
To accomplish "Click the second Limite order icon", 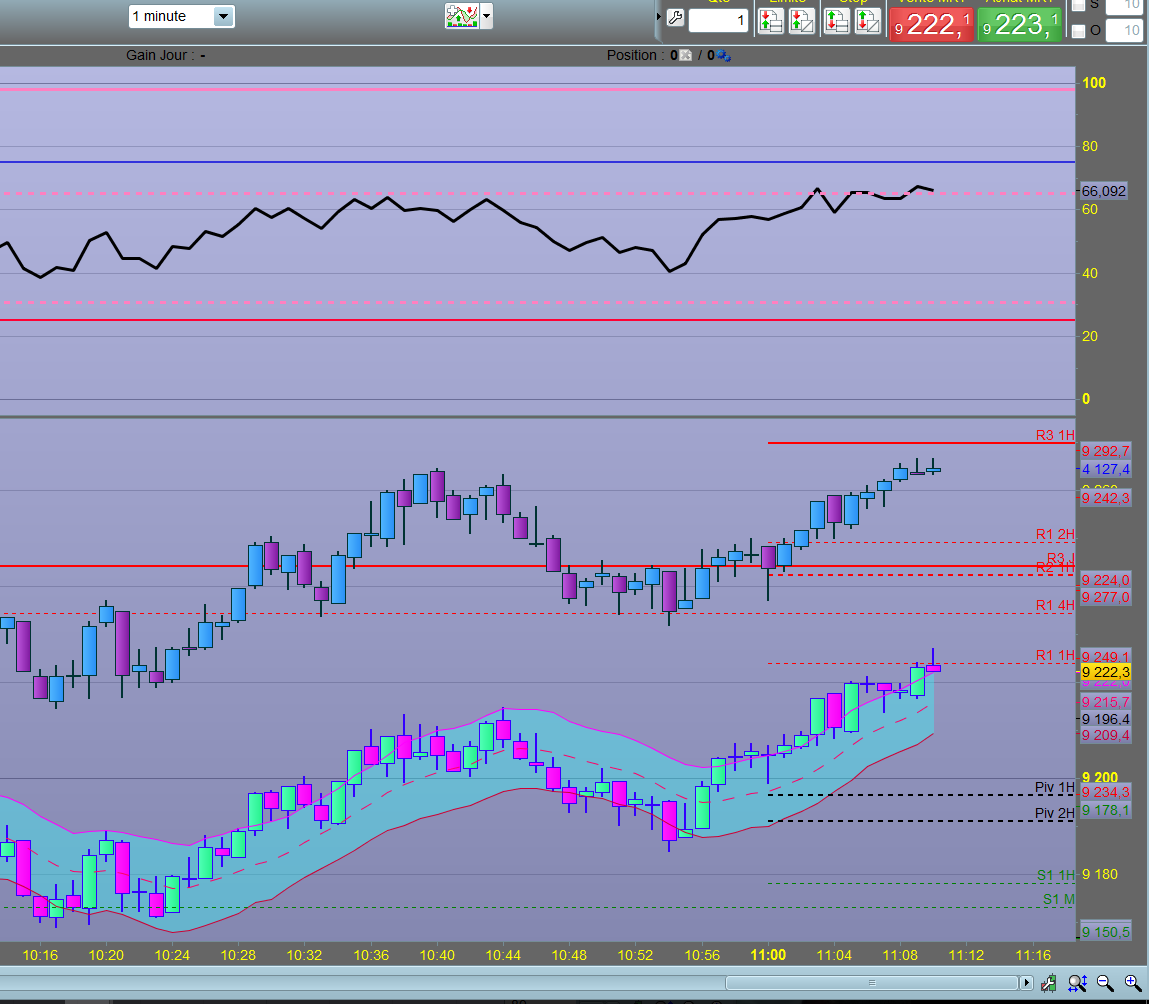I will (x=802, y=21).
